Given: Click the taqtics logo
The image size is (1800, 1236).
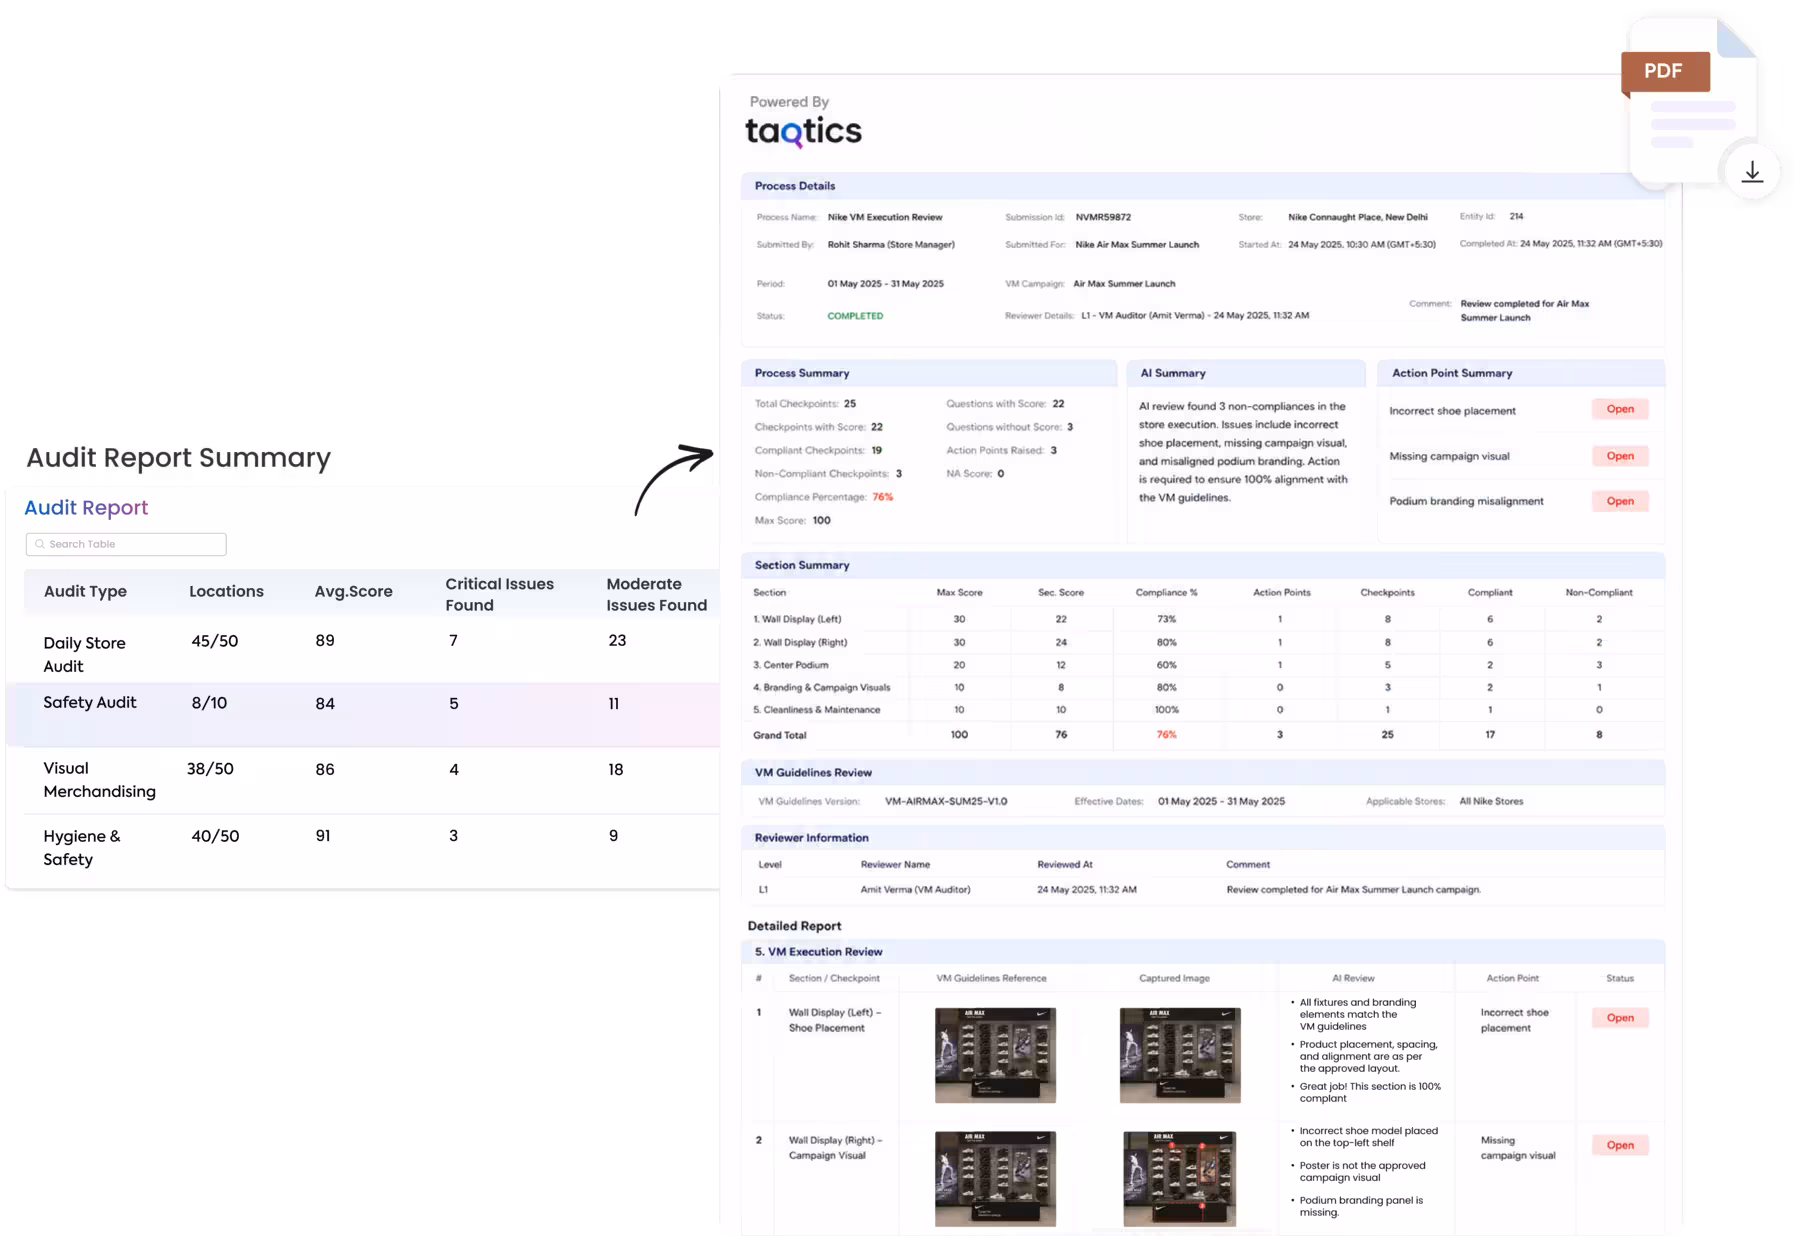Looking at the screenshot, I should click(x=803, y=130).
